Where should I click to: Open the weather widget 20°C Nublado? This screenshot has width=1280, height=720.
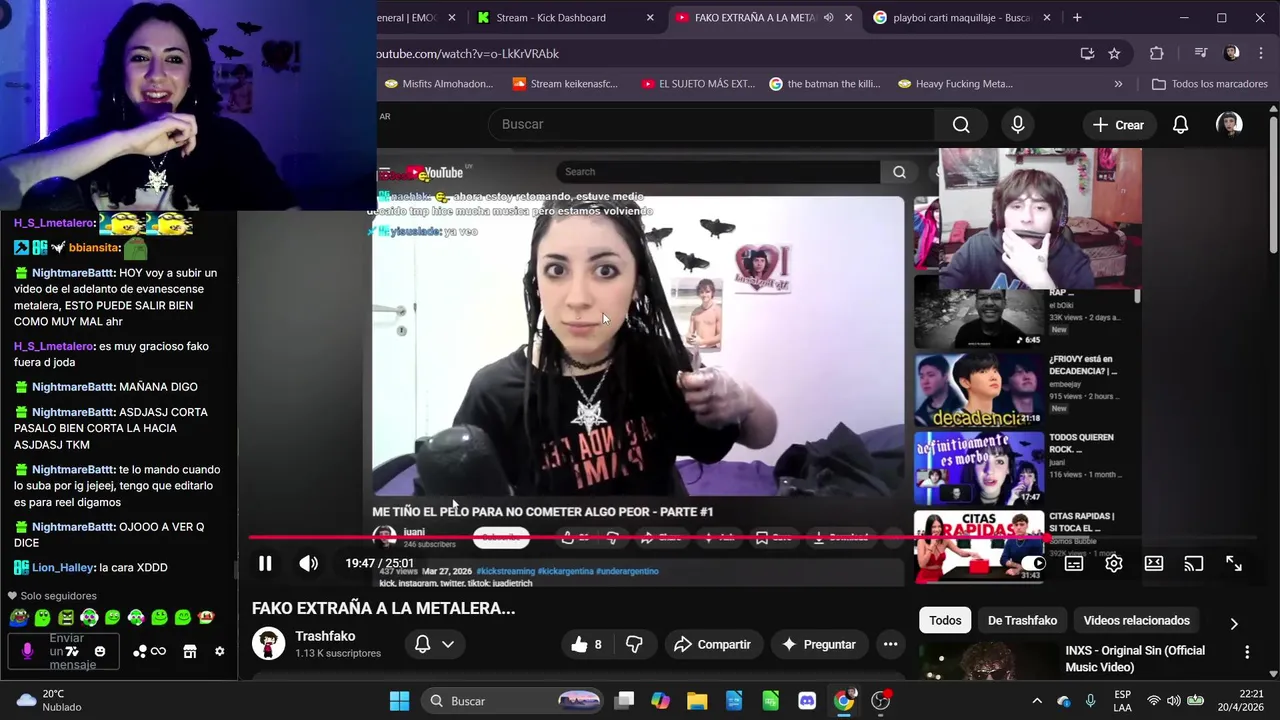(47, 701)
